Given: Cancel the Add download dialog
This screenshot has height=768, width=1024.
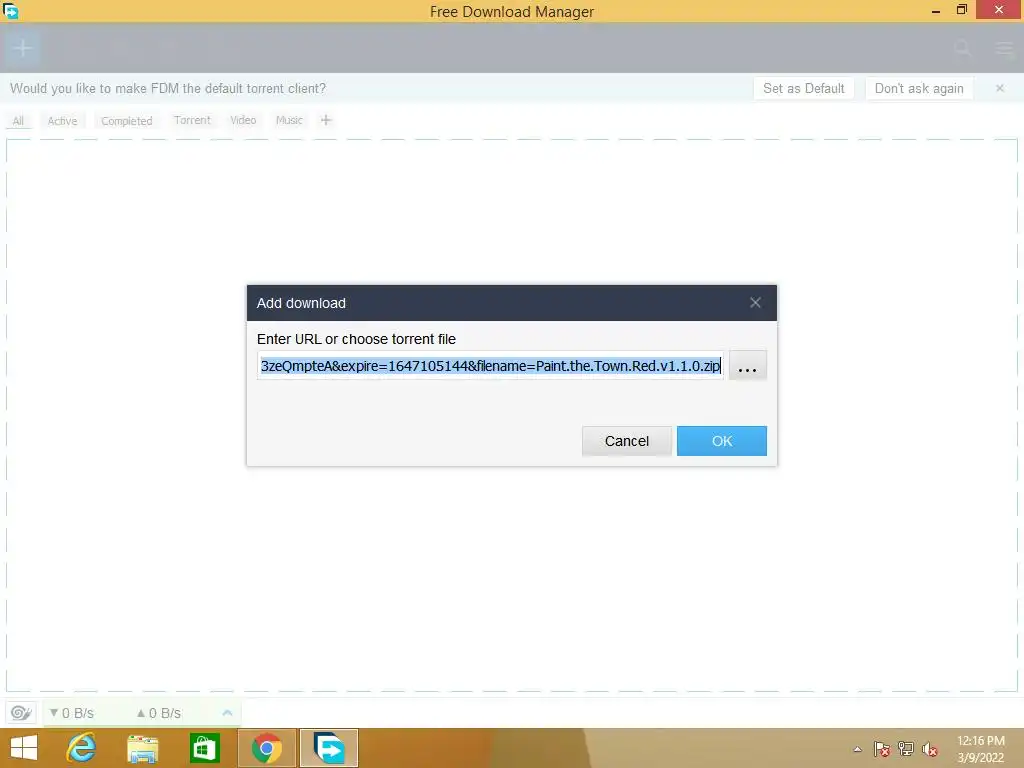Looking at the screenshot, I should pyautogui.click(x=626, y=441).
